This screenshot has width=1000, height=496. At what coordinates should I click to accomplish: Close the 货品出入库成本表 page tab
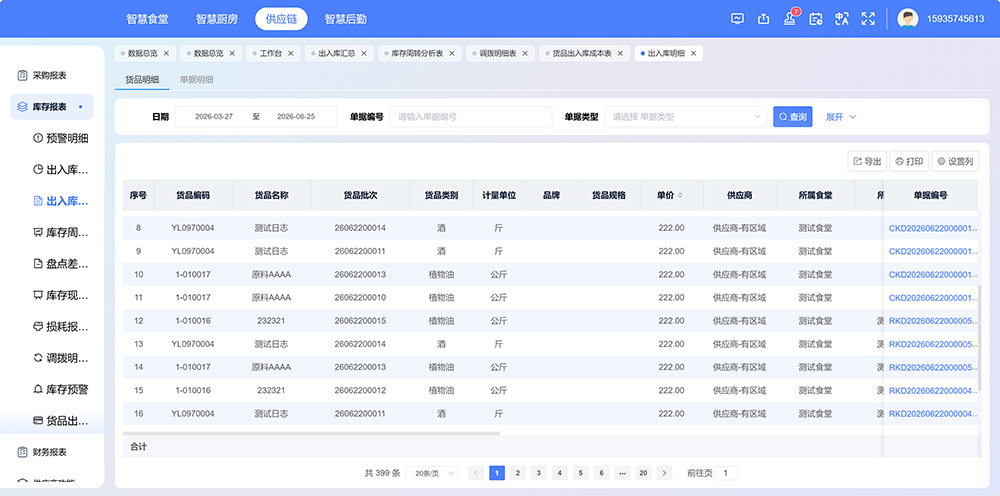coord(620,54)
